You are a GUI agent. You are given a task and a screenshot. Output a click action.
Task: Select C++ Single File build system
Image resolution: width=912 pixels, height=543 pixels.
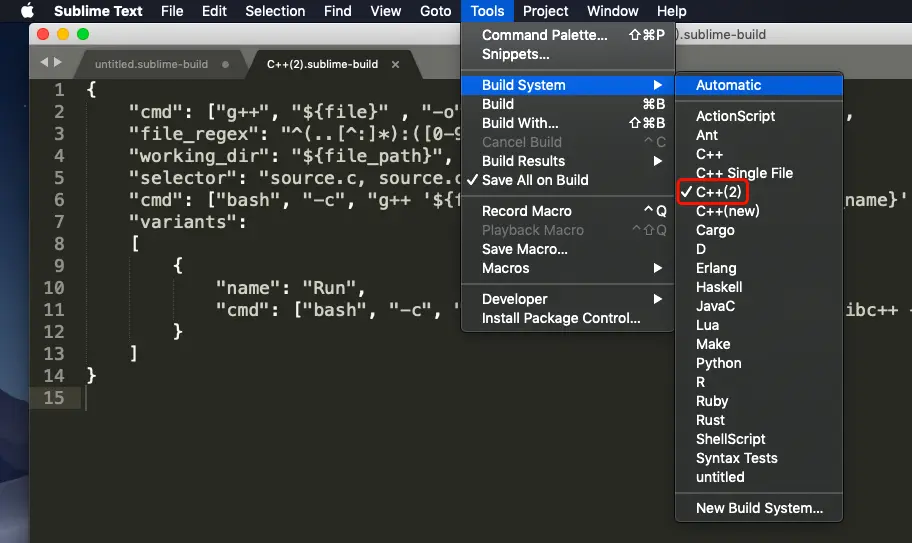pos(759,173)
